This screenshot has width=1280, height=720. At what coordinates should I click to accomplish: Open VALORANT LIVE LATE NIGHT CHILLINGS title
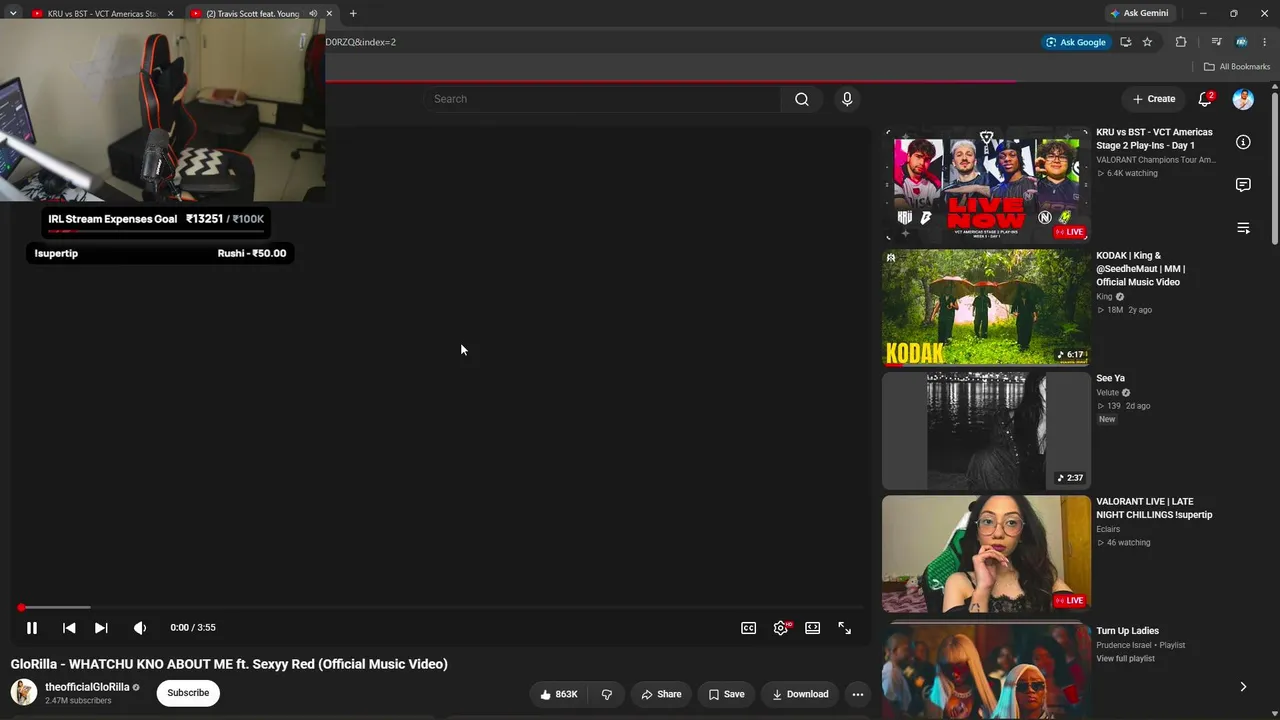tap(1154, 508)
